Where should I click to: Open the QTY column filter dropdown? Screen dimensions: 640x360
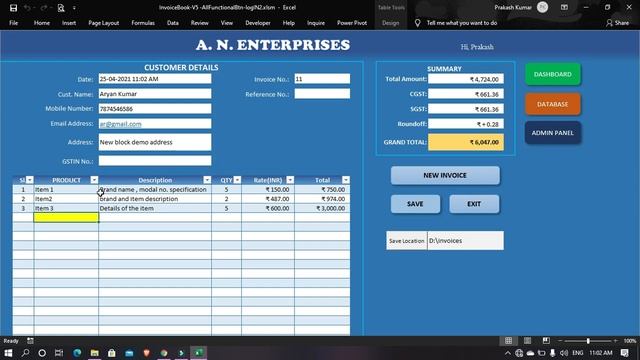coord(237,180)
